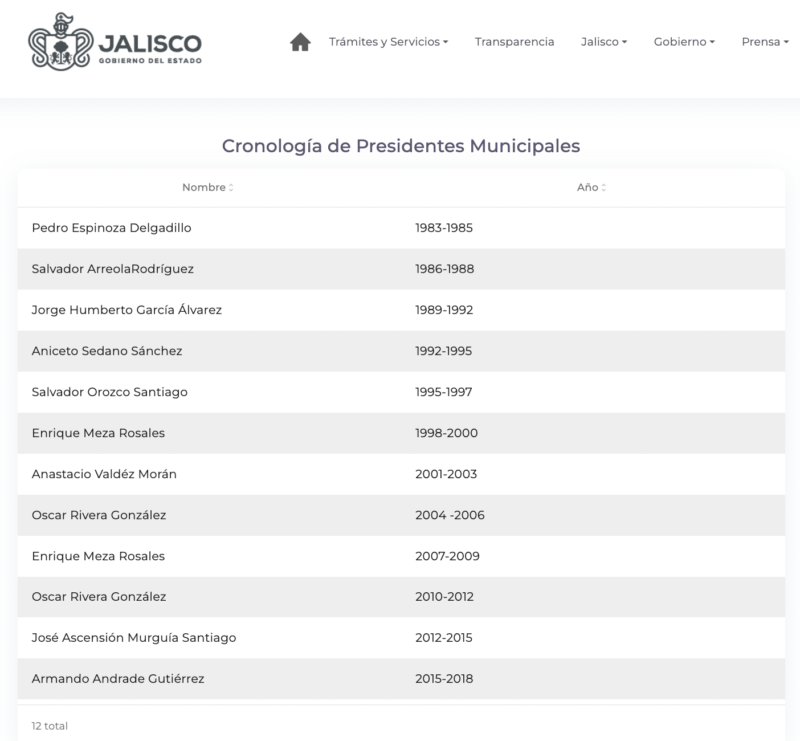Click the Cronología de Presidentes Municipales heading
The image size is (800, 741).
click(400, 146)
